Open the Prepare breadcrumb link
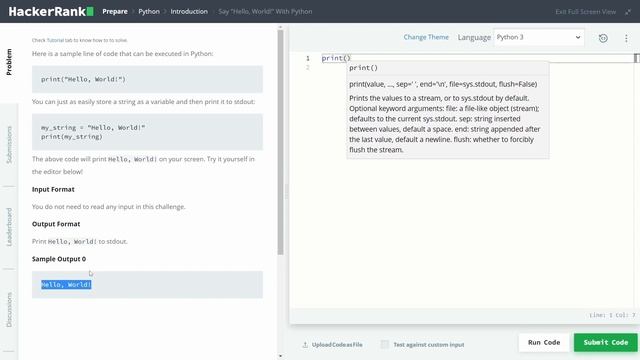Viewport: 640px width, 360px height. (115, 11)
